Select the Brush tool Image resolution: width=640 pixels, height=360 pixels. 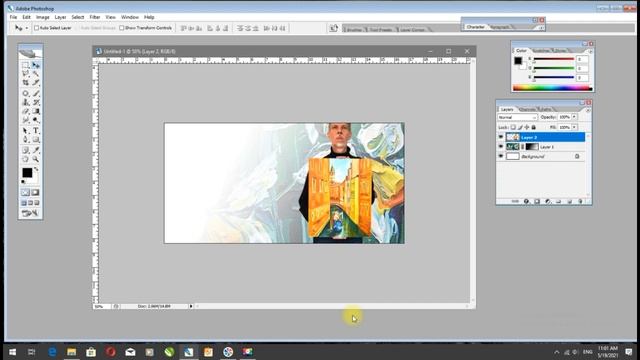(x=36, y=93)
